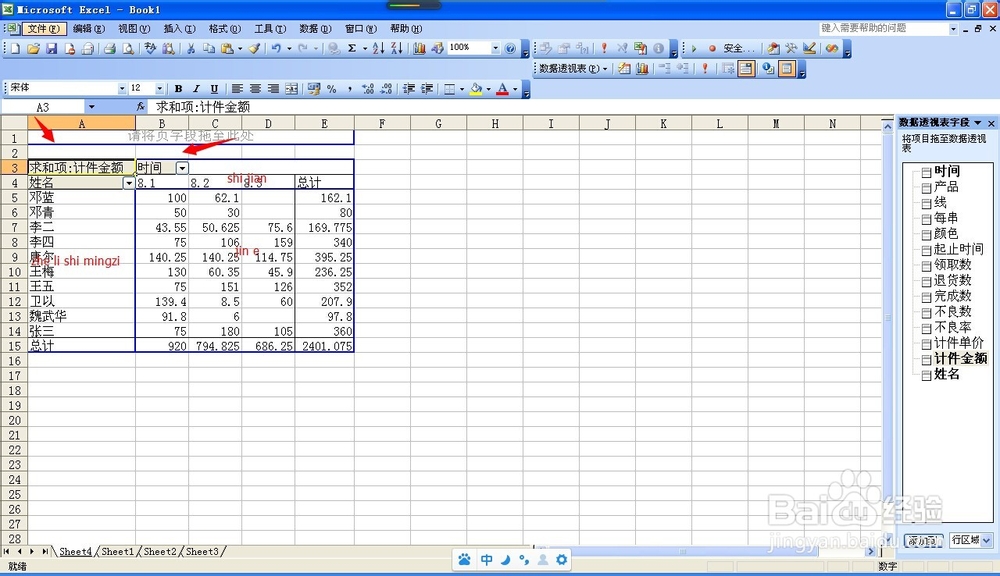This screenshot has height=576, width=1000.
Task: Open the Visual Basic Editor icon
Action: tap(773, 48)
